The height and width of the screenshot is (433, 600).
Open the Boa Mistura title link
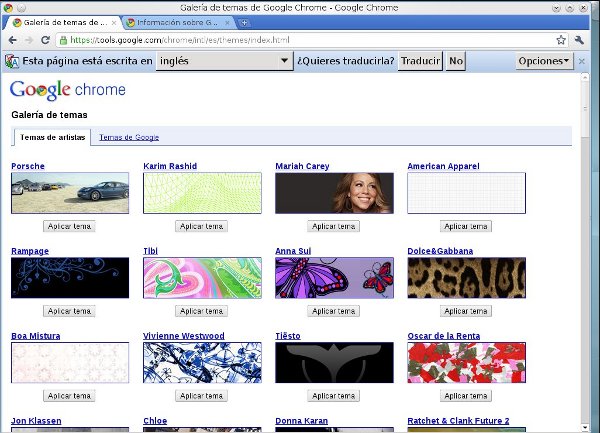[x=36, y=336]
